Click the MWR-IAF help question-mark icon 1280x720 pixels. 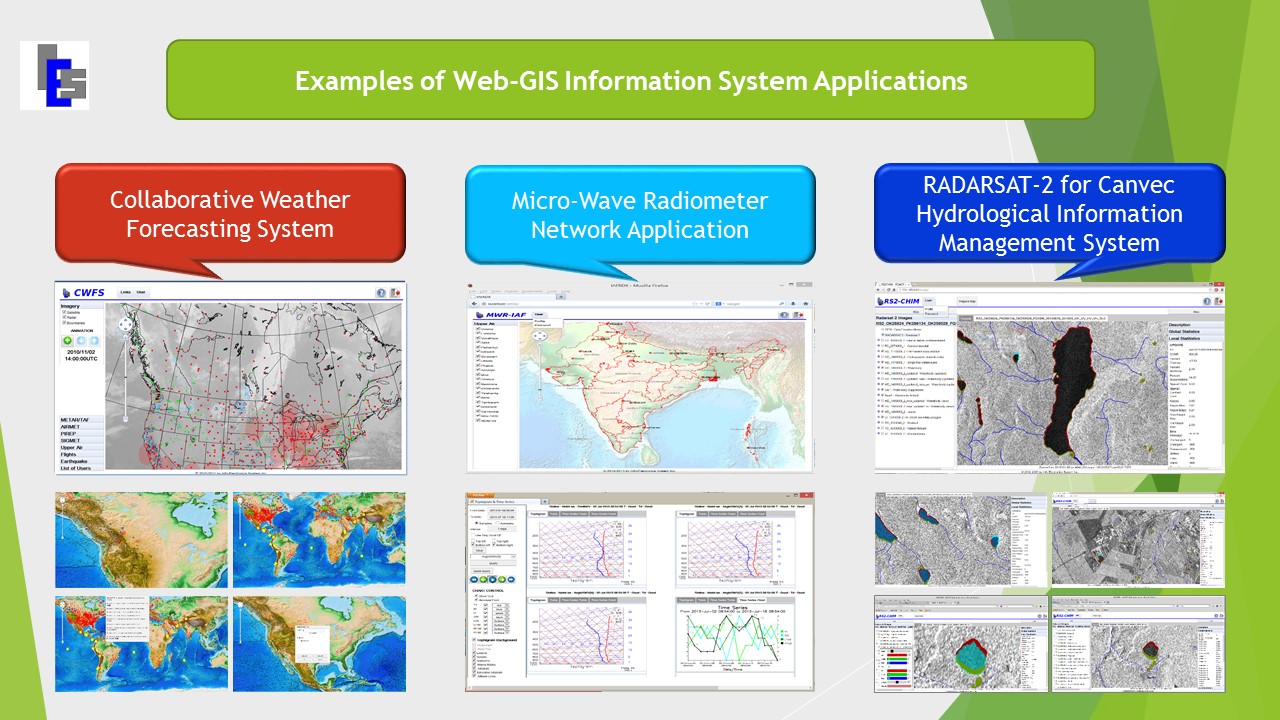tap(785, 315)
